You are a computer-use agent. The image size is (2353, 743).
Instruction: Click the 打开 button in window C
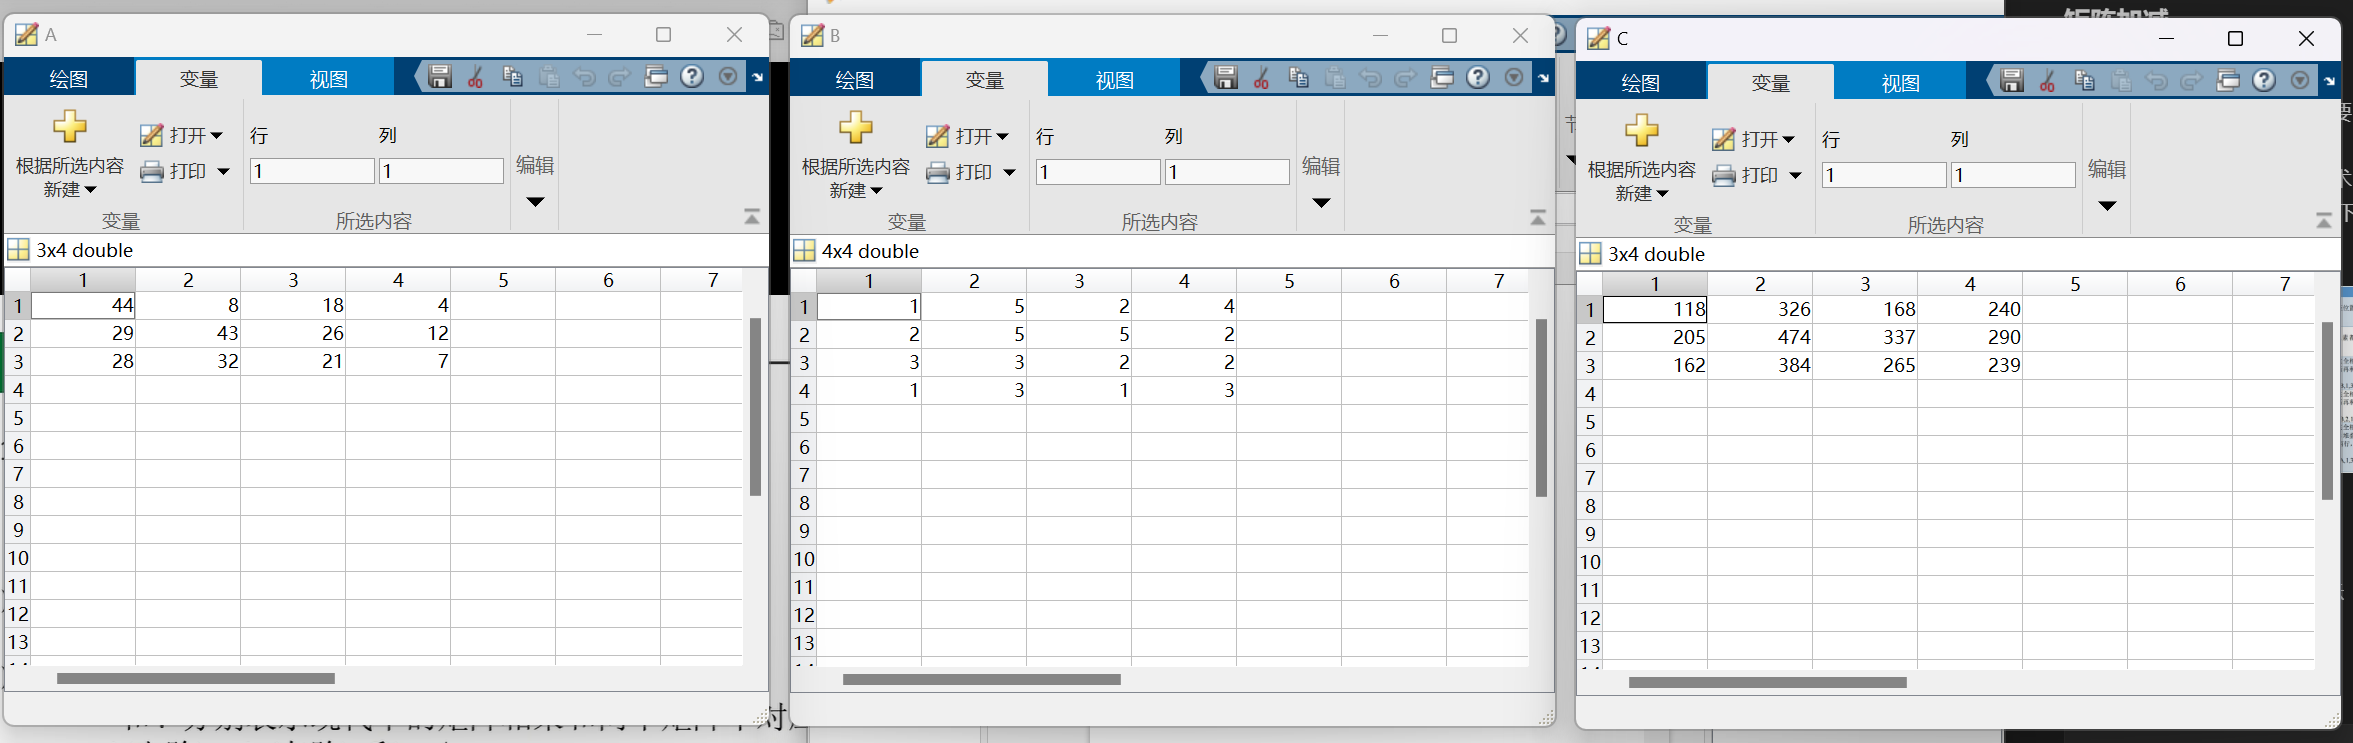pyautogui.click(x=1752, y=139)
